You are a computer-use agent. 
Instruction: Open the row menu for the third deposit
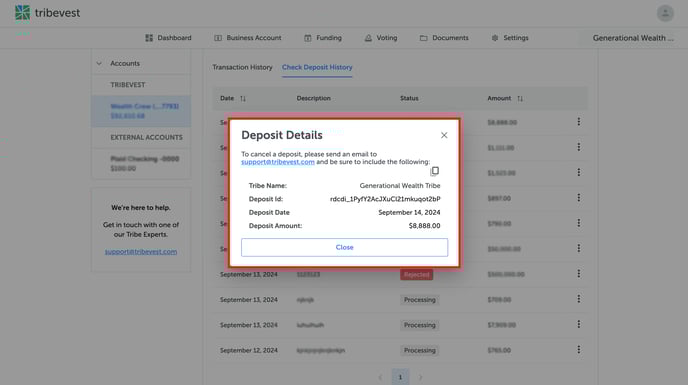[579, 173]
